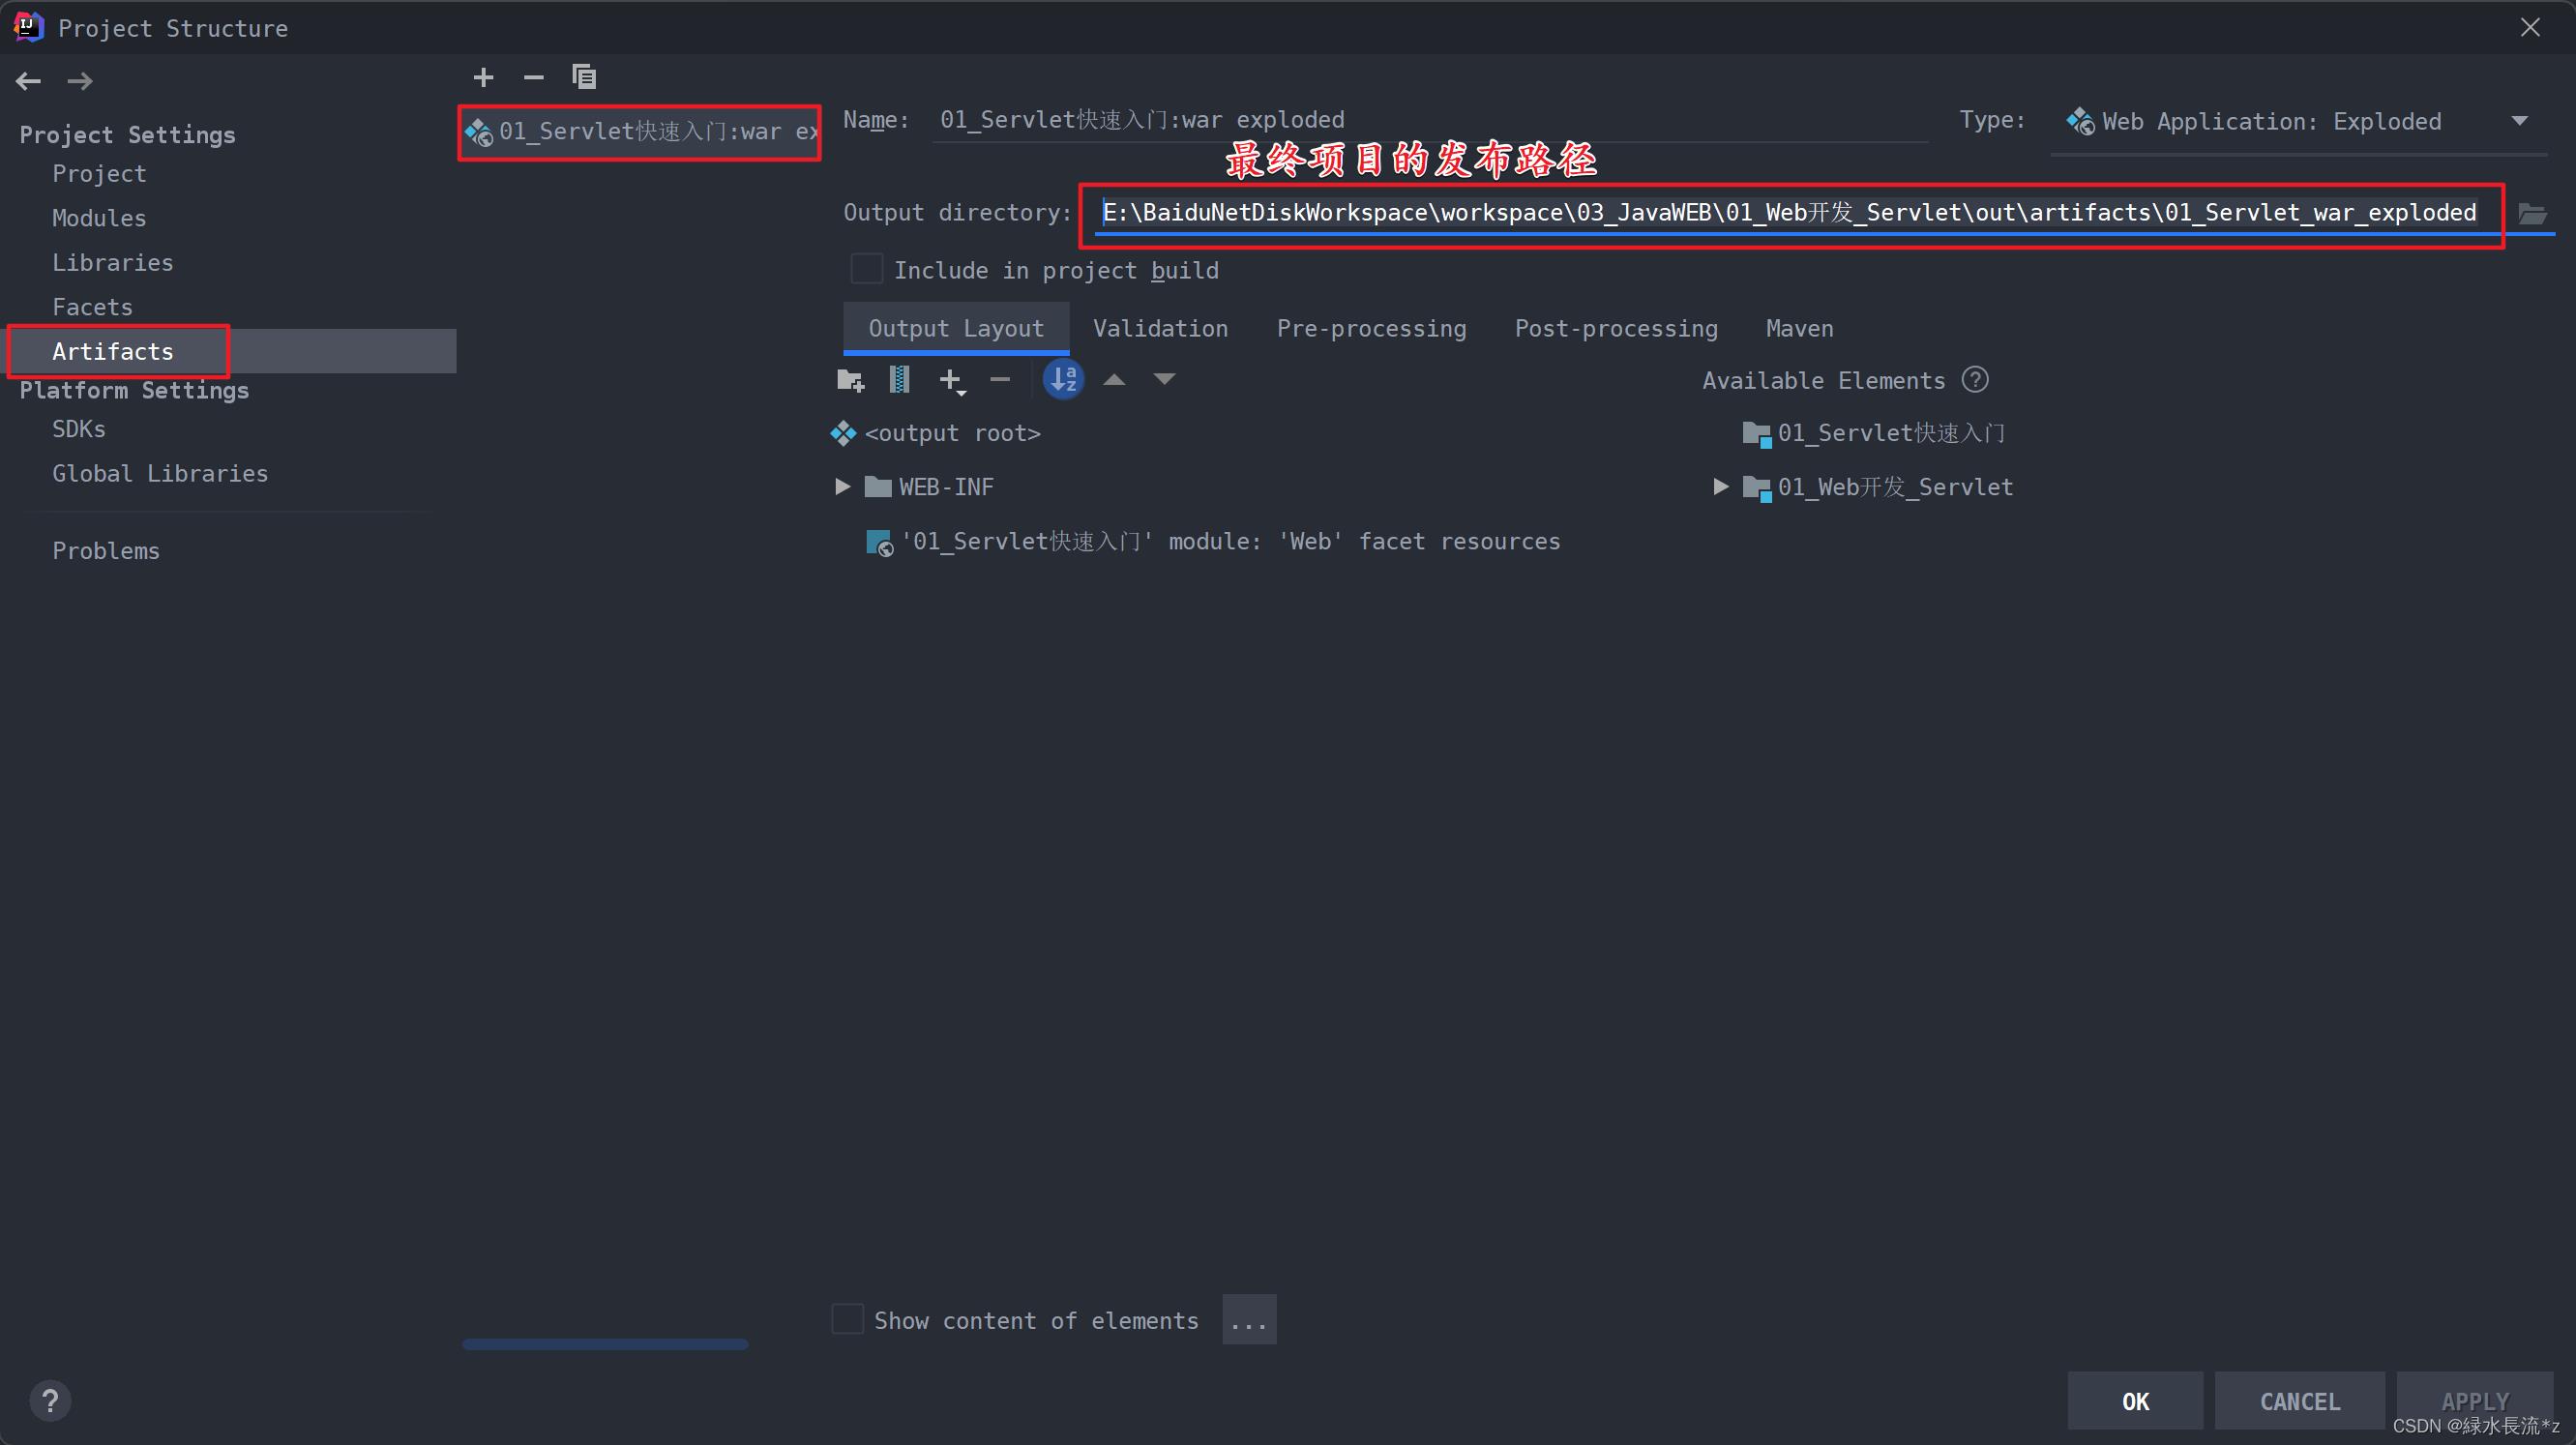
Task: Open the Type dropdown
Action: [x=2298, y=122]
